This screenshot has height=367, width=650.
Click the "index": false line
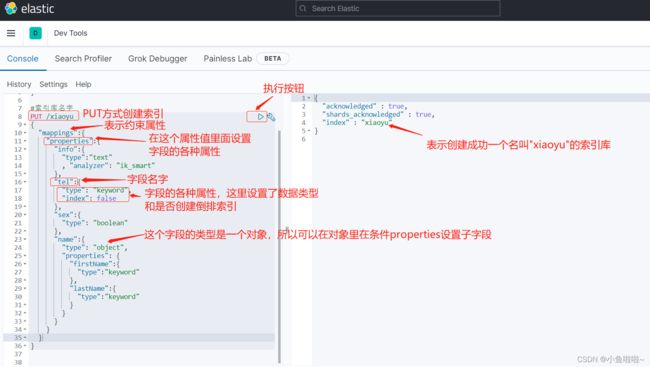89,198
